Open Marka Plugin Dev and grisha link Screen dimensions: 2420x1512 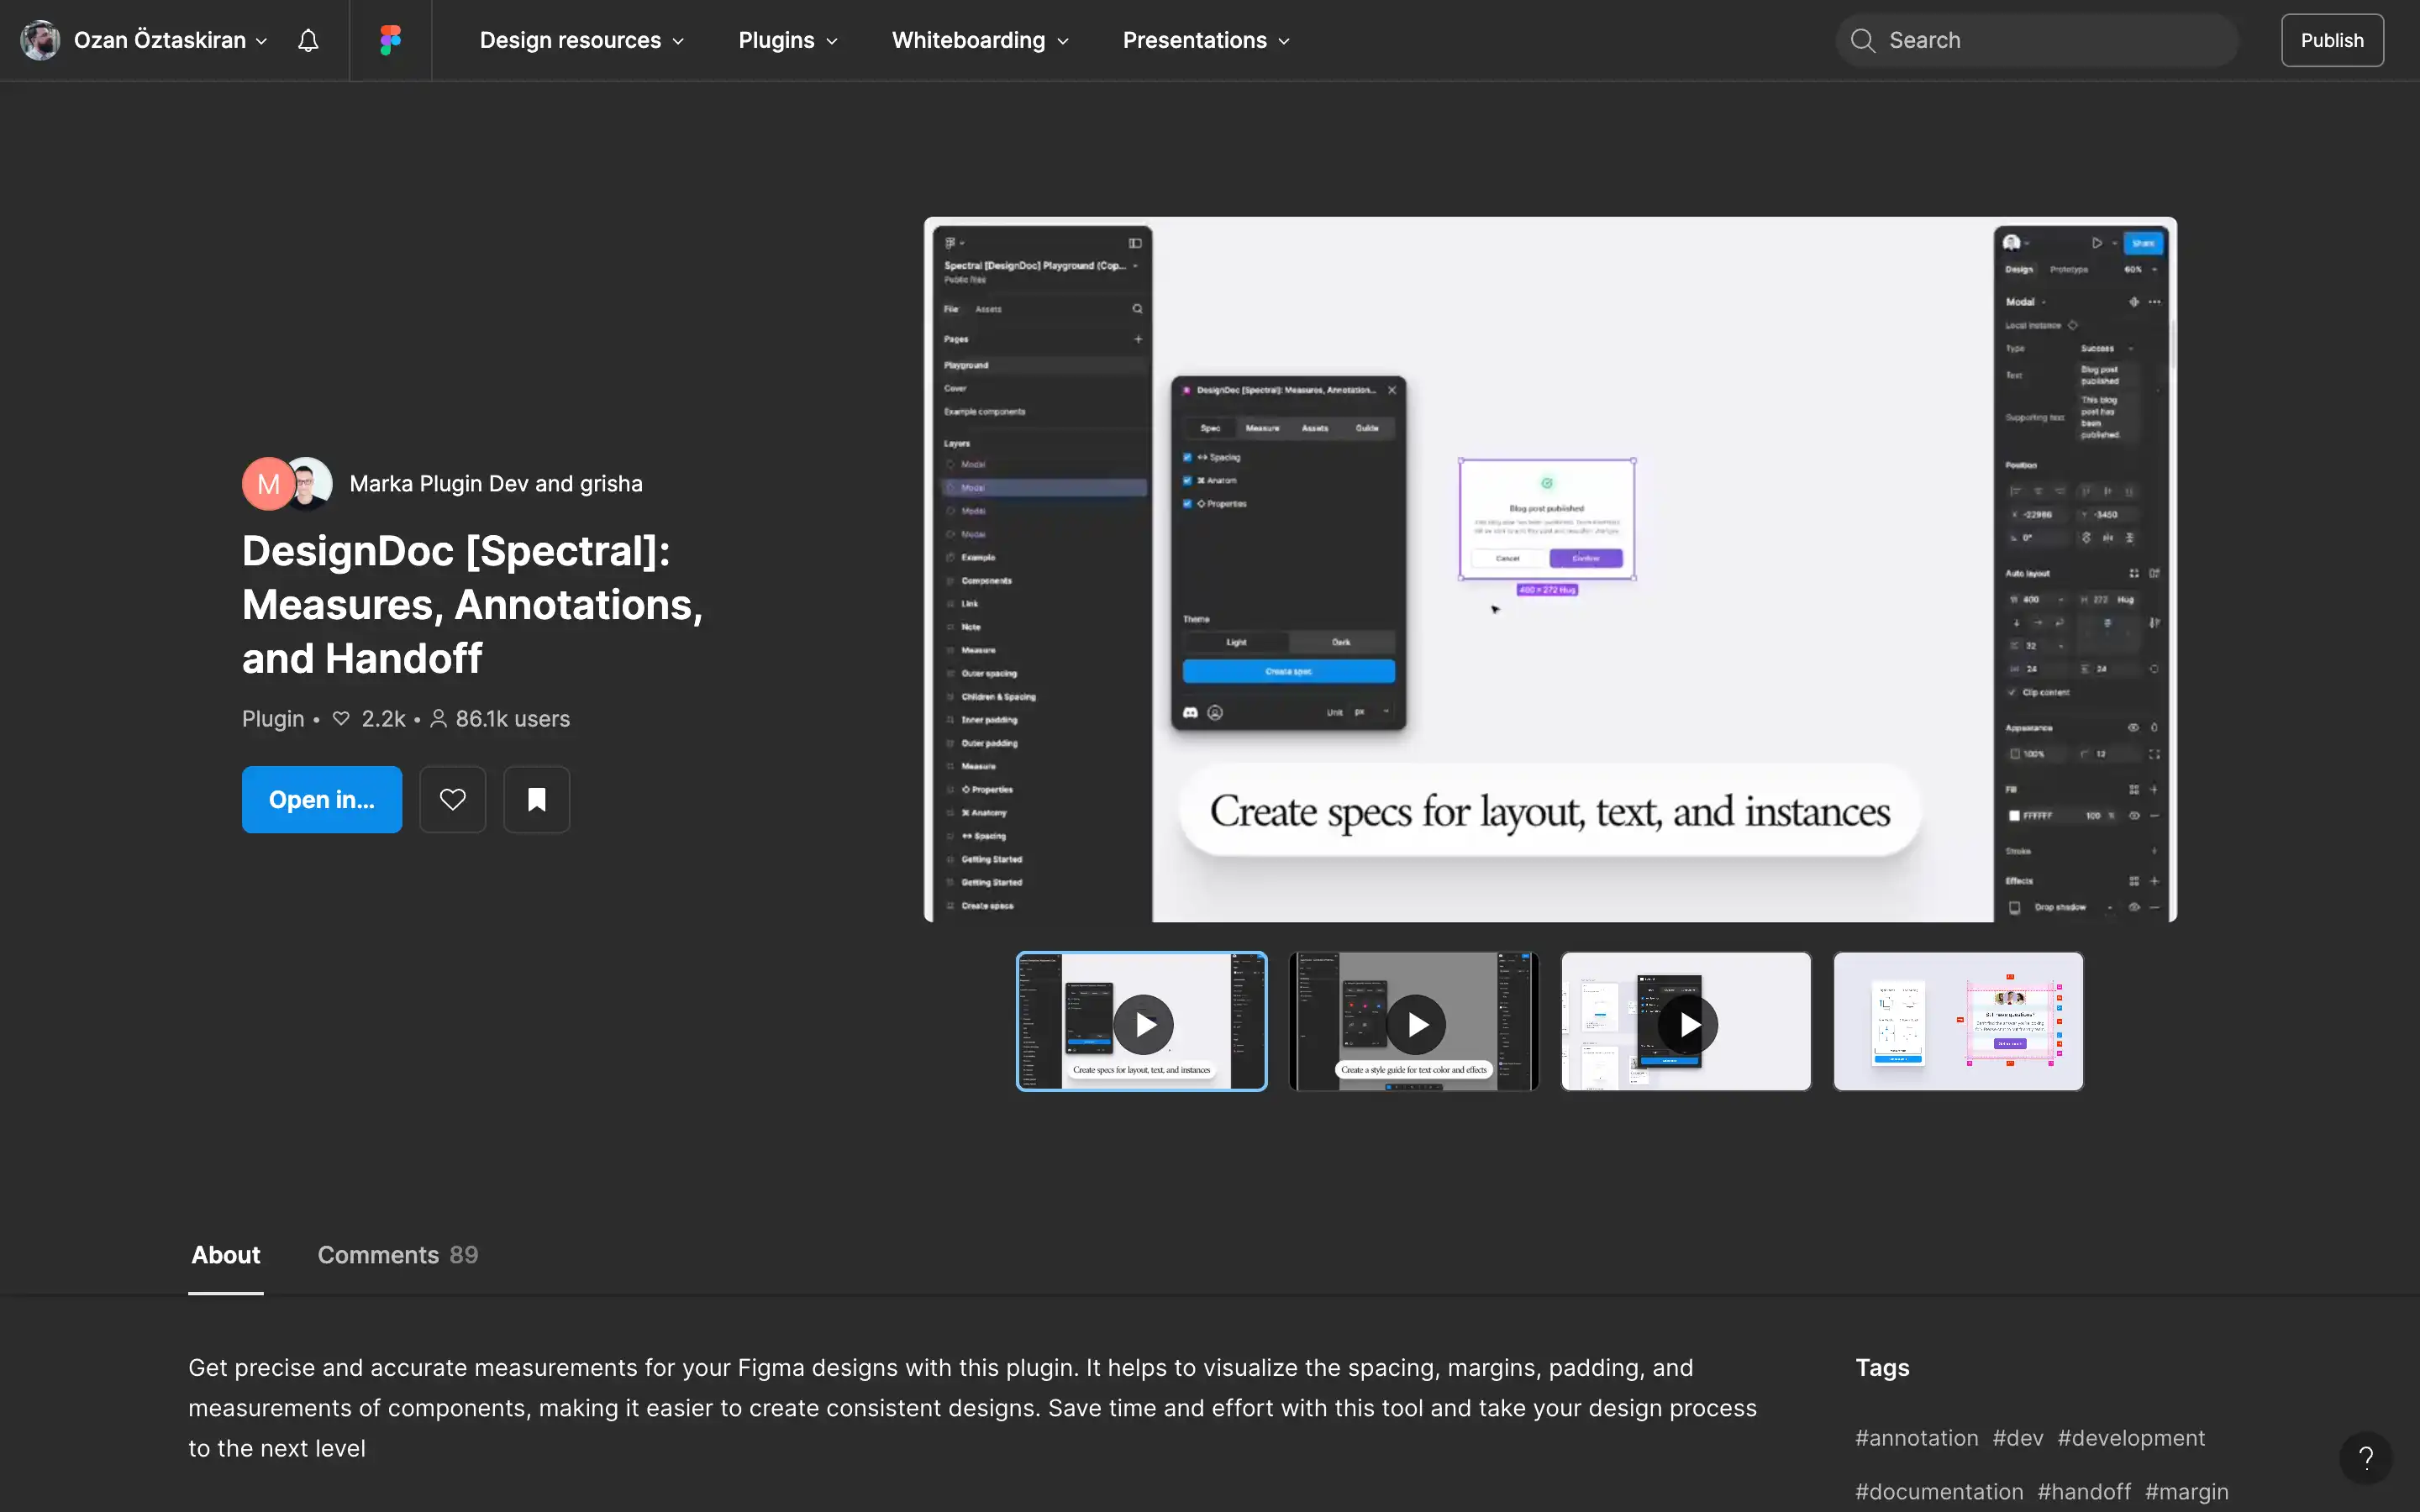tap(496, 484)
